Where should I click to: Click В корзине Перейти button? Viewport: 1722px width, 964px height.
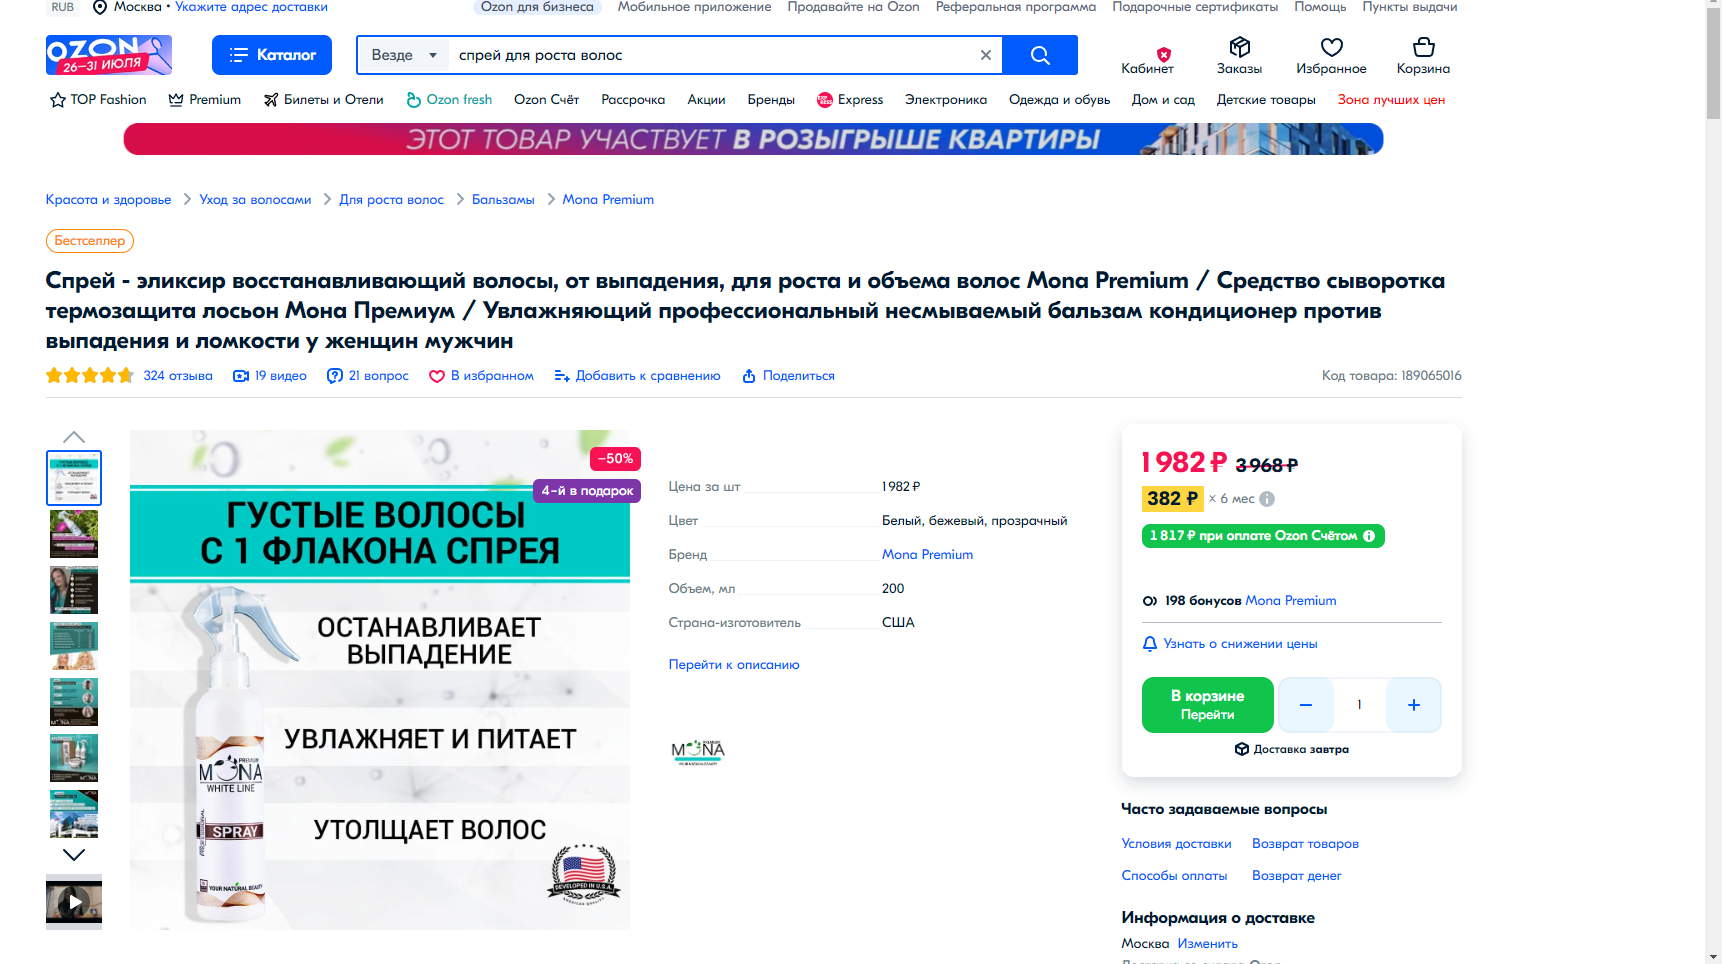tap(1208, 705)
